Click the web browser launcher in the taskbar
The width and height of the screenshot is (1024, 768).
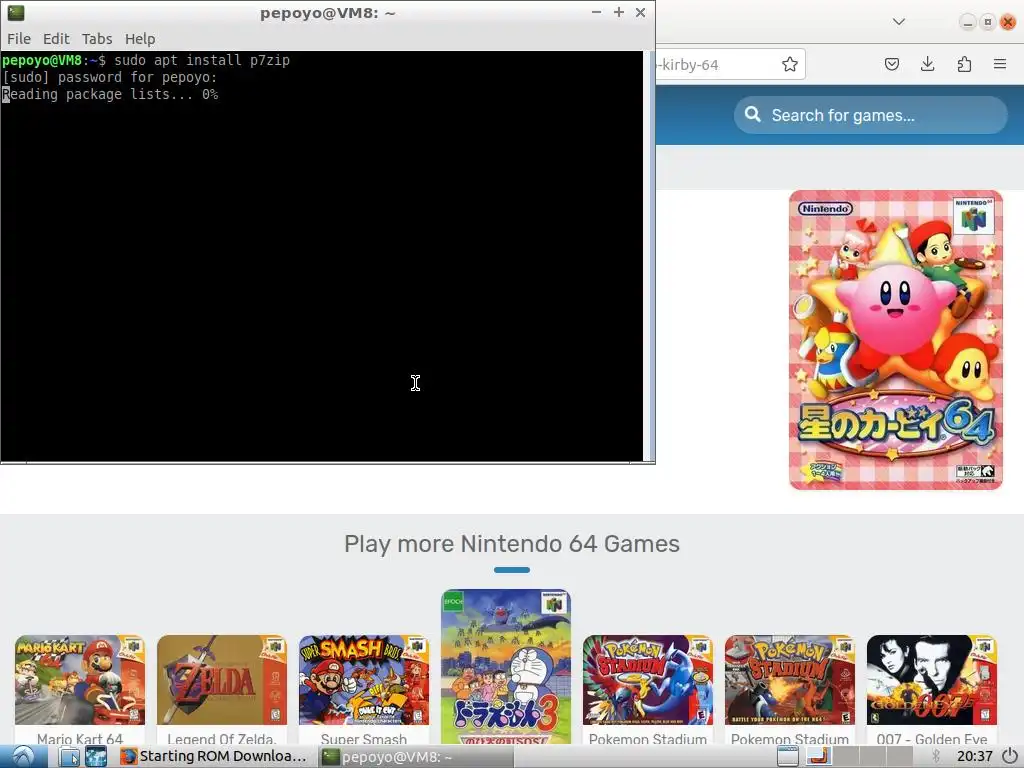pyautogui.click(x=96, y=756)
